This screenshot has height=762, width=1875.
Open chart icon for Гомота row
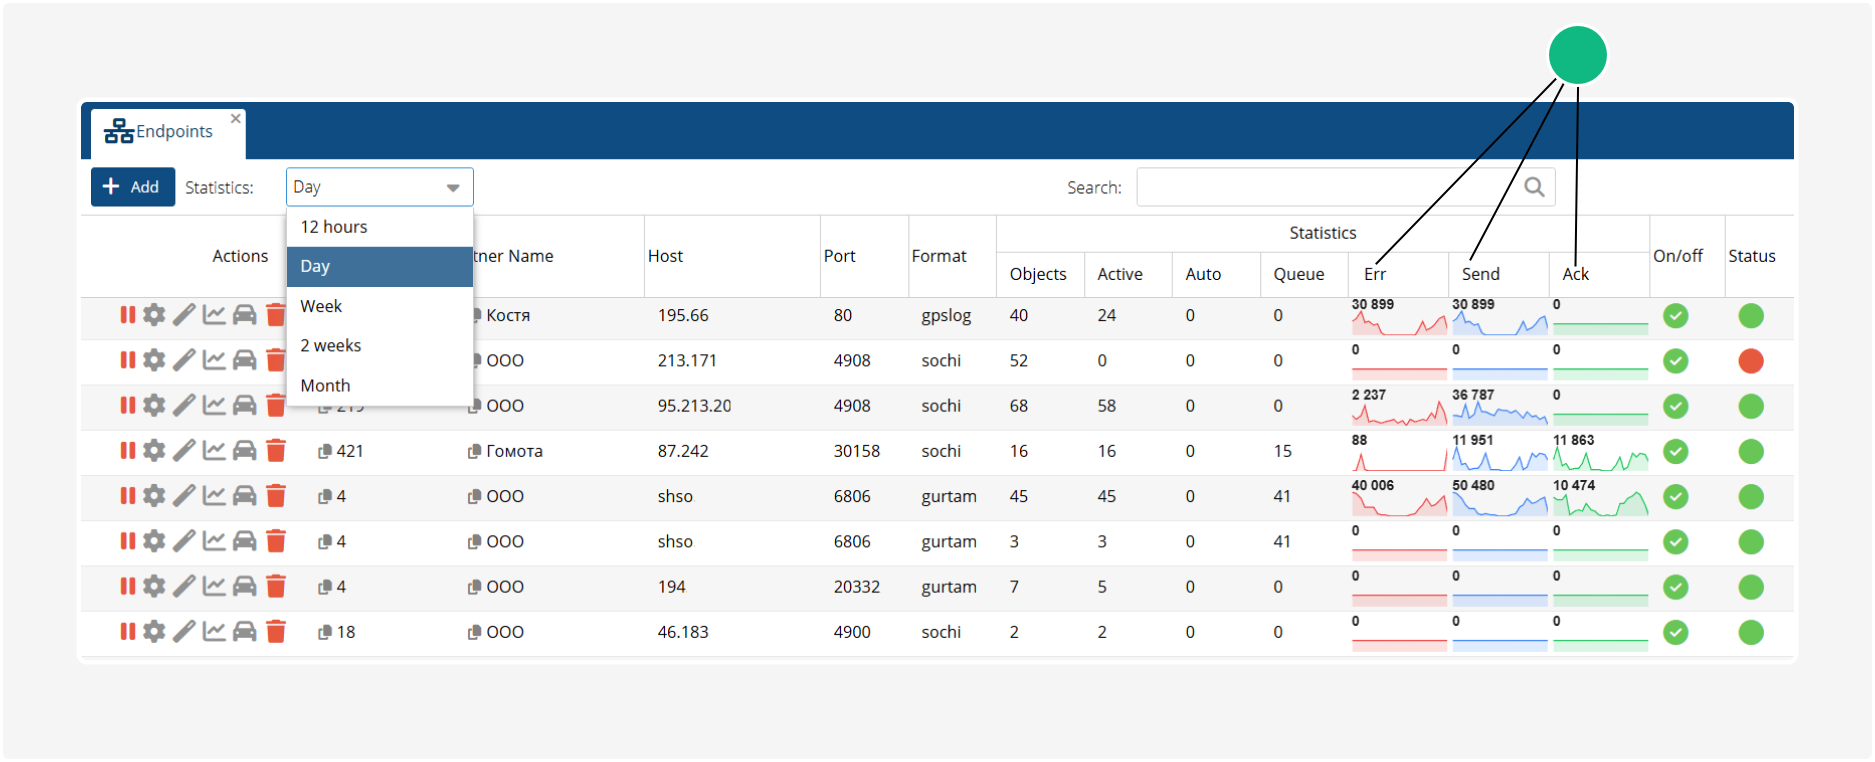pos(214,450)
